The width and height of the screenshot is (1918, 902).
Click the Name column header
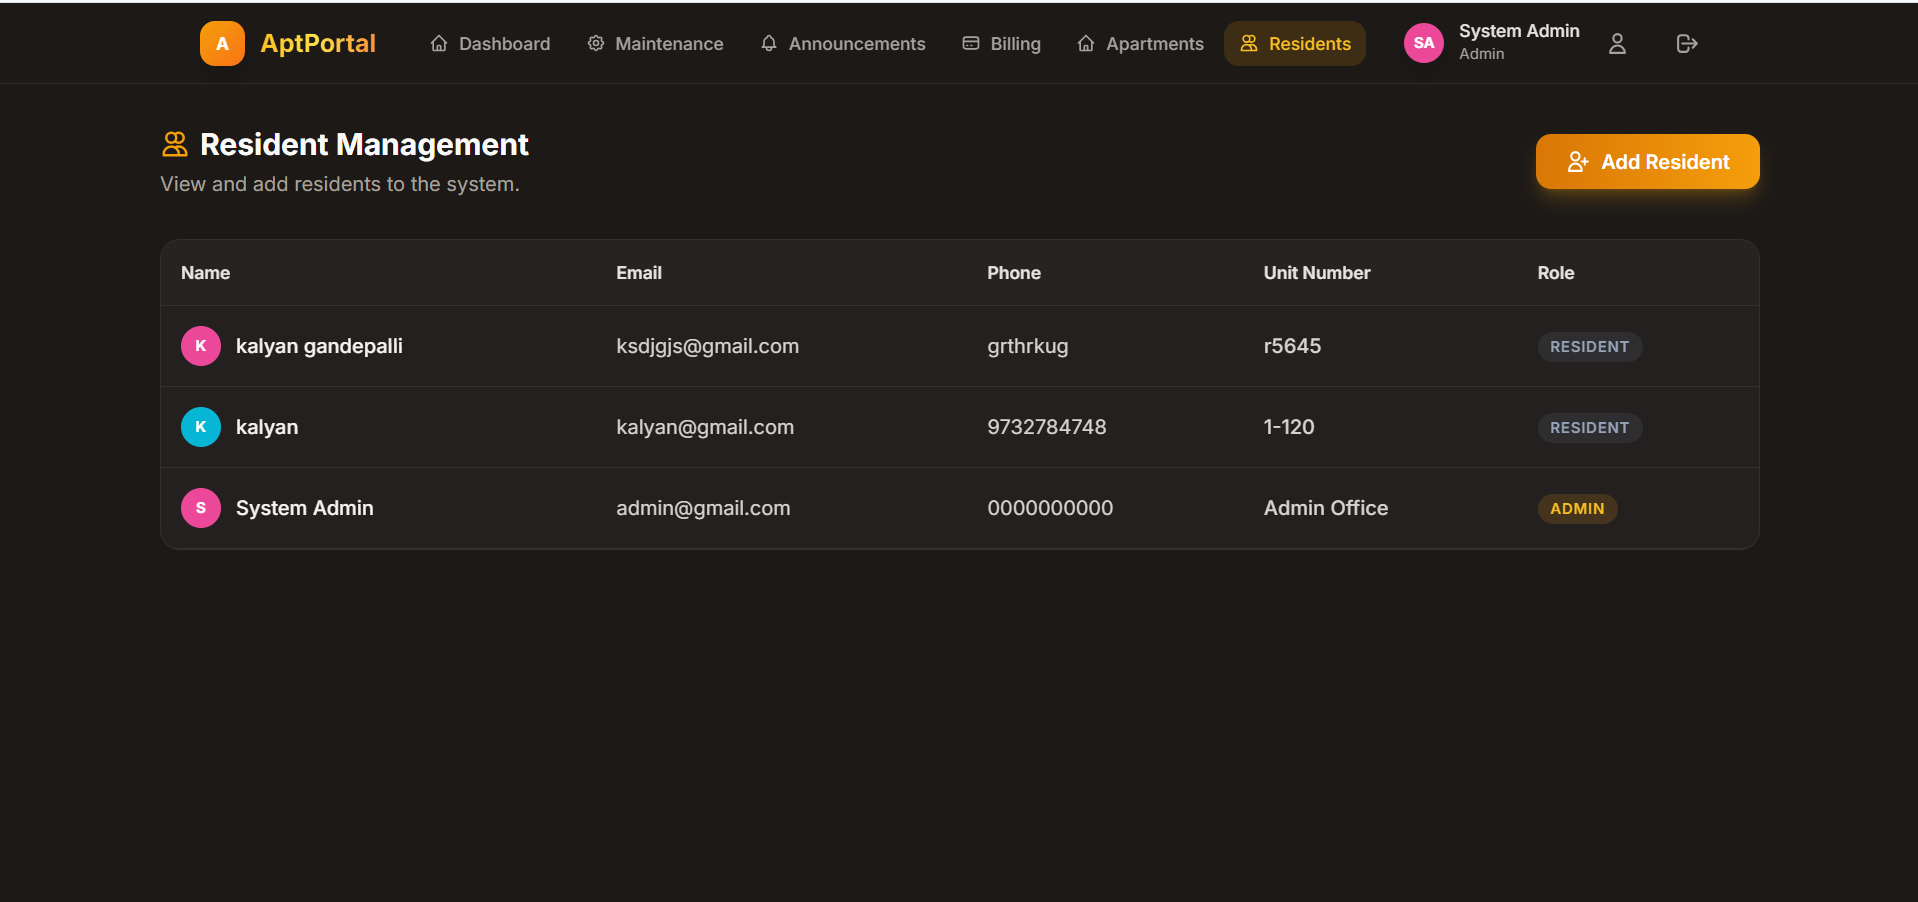click(206, 273)
